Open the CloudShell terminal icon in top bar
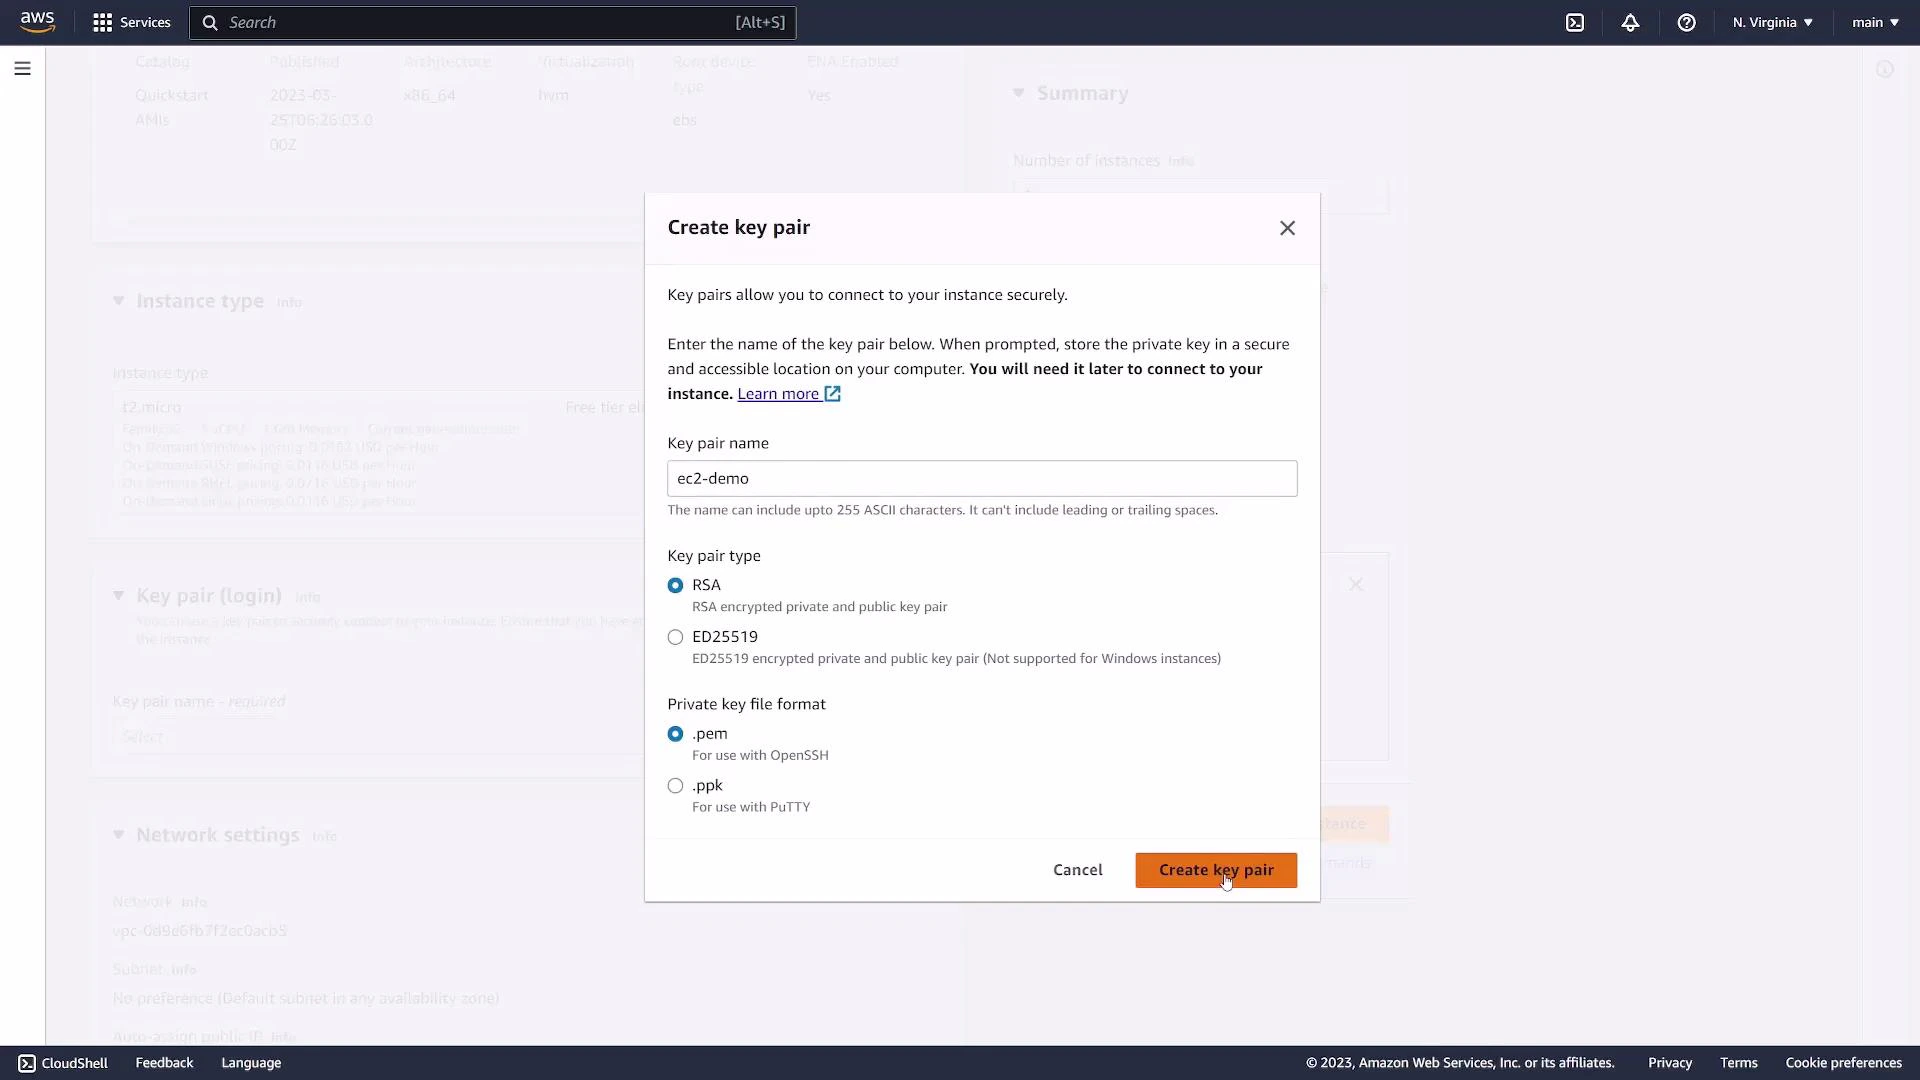The width and height of the screenshot is (1920, 1080). [x=1575, y=22]
